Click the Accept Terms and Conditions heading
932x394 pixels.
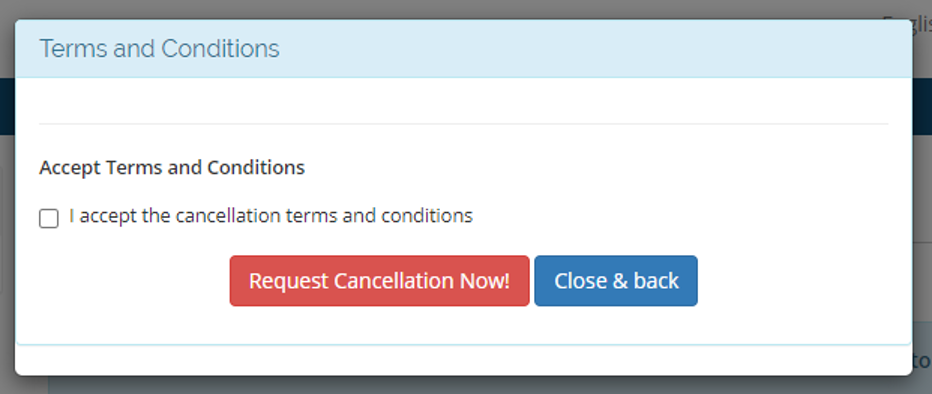pyautogui.click(x=172, y=168)
